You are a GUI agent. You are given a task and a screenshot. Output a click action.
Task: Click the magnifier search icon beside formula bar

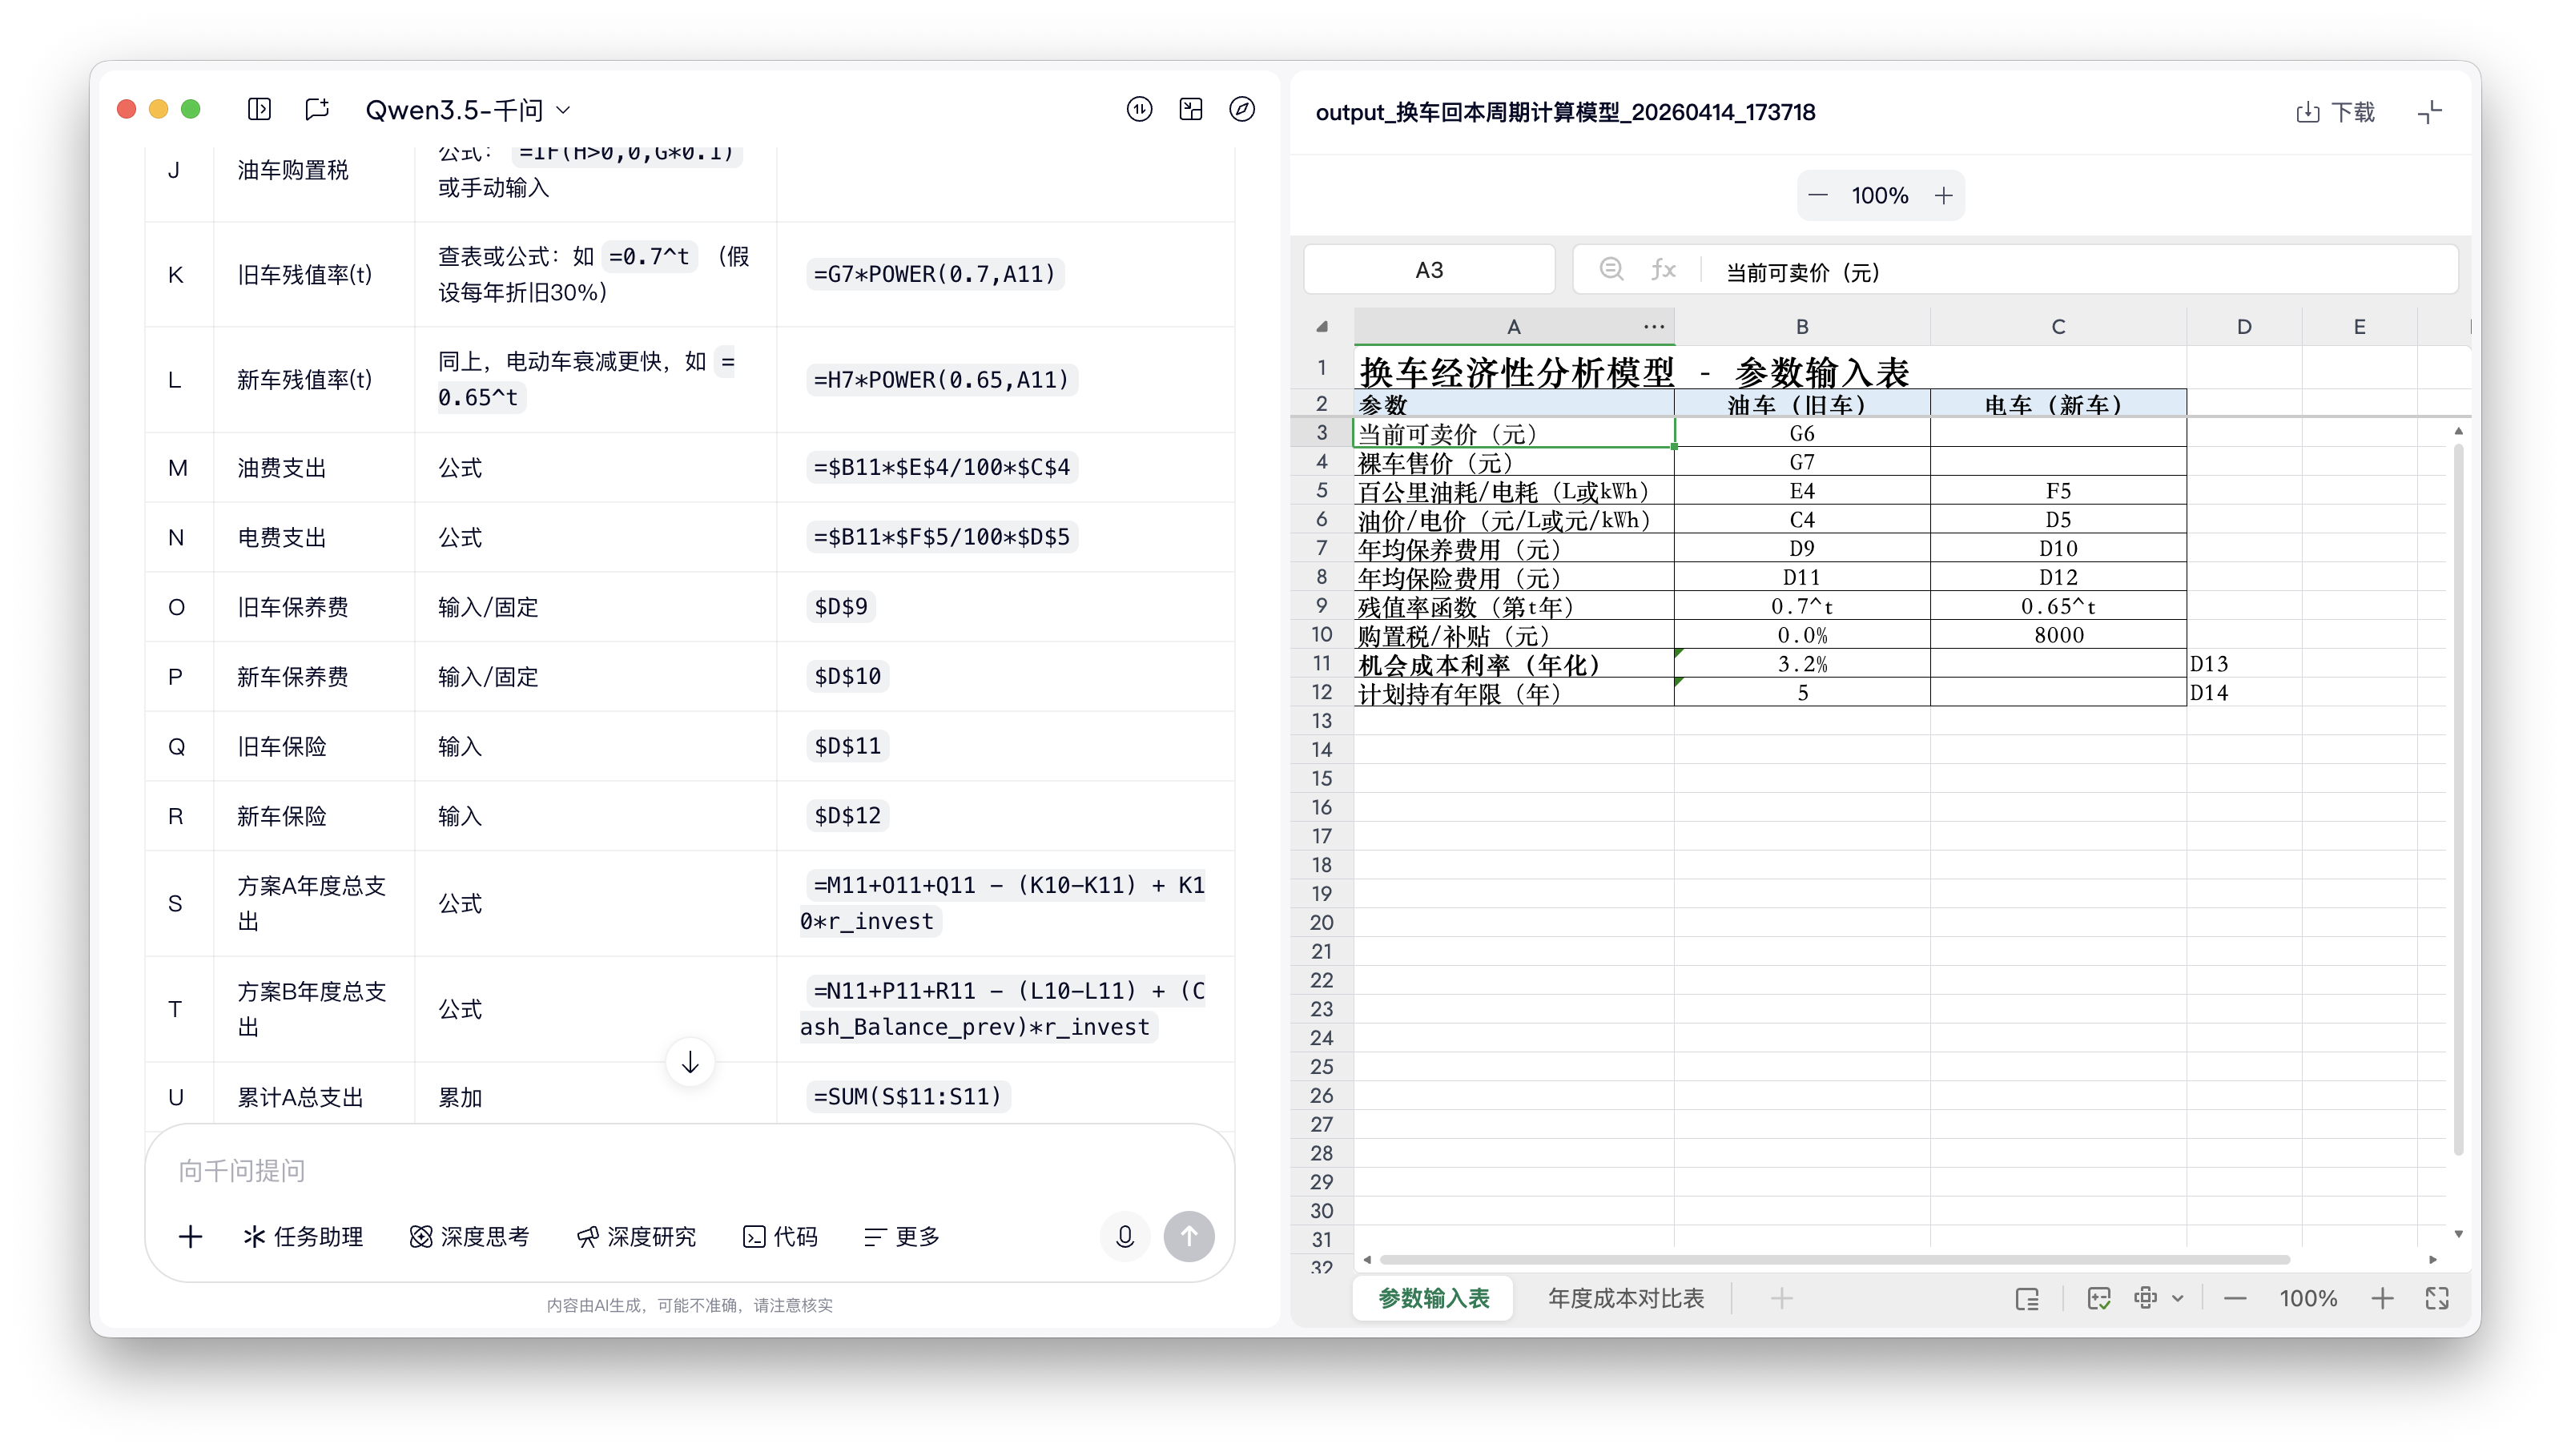[x=1611, y=269]
